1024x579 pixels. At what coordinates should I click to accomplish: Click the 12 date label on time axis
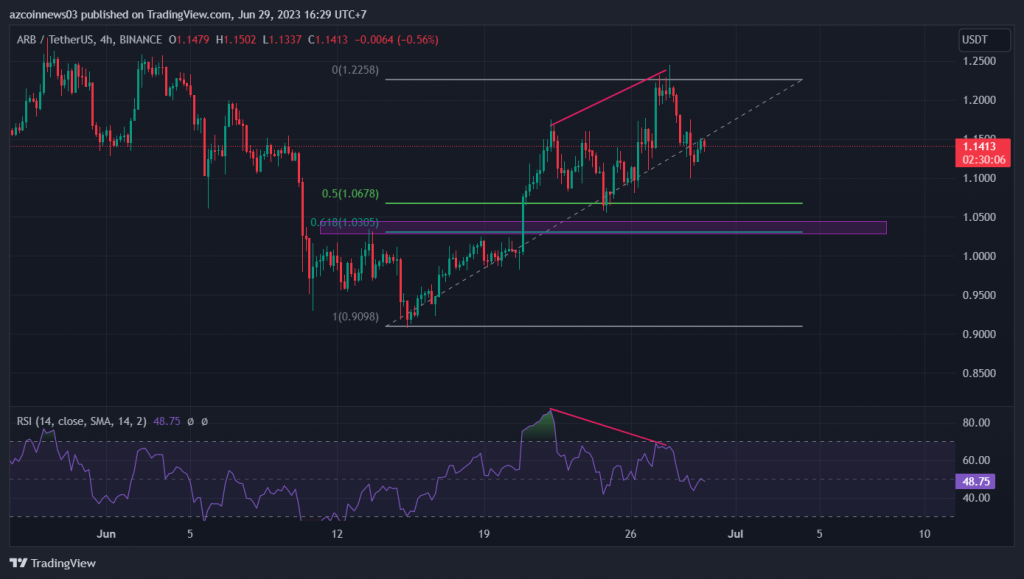click(336, 534)
